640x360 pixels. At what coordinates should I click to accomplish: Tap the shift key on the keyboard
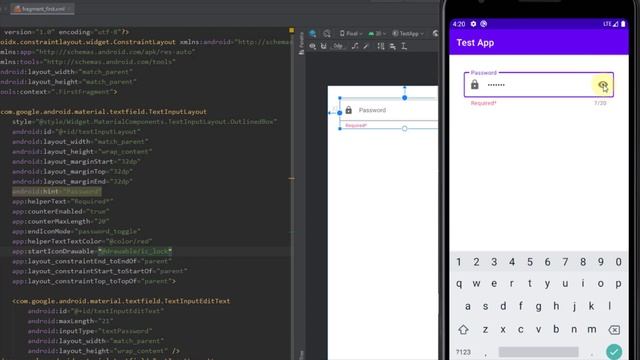coord(463,329)
